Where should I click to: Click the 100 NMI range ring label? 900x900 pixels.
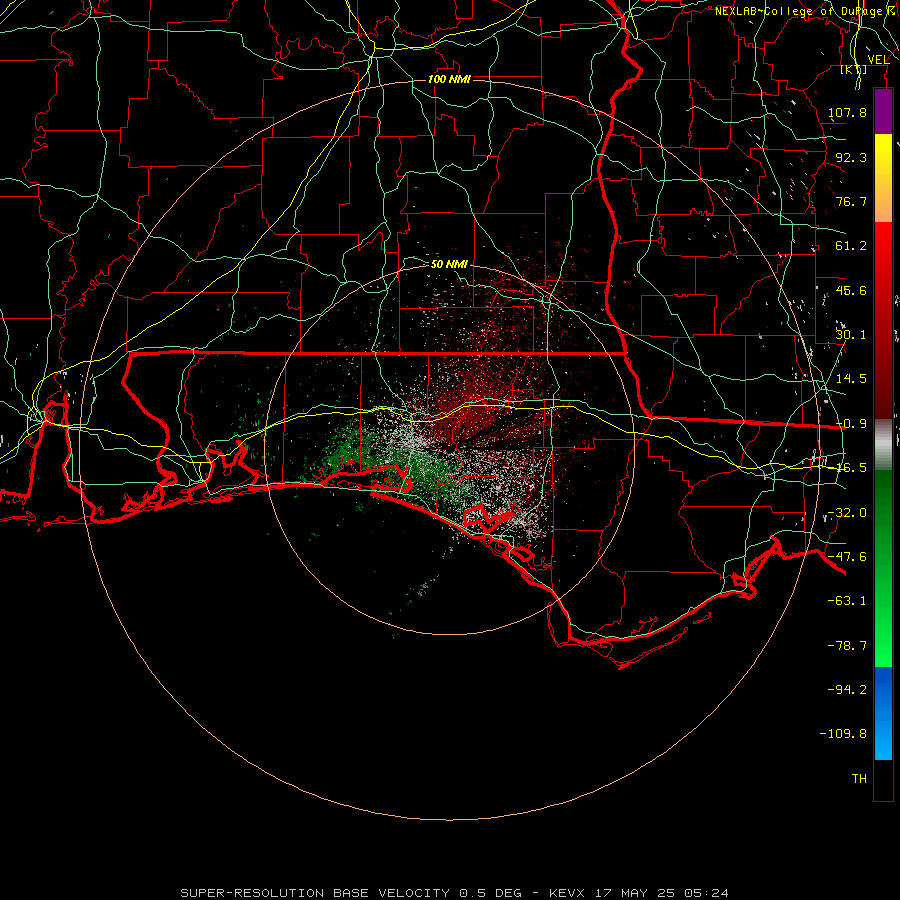[449, 79]
